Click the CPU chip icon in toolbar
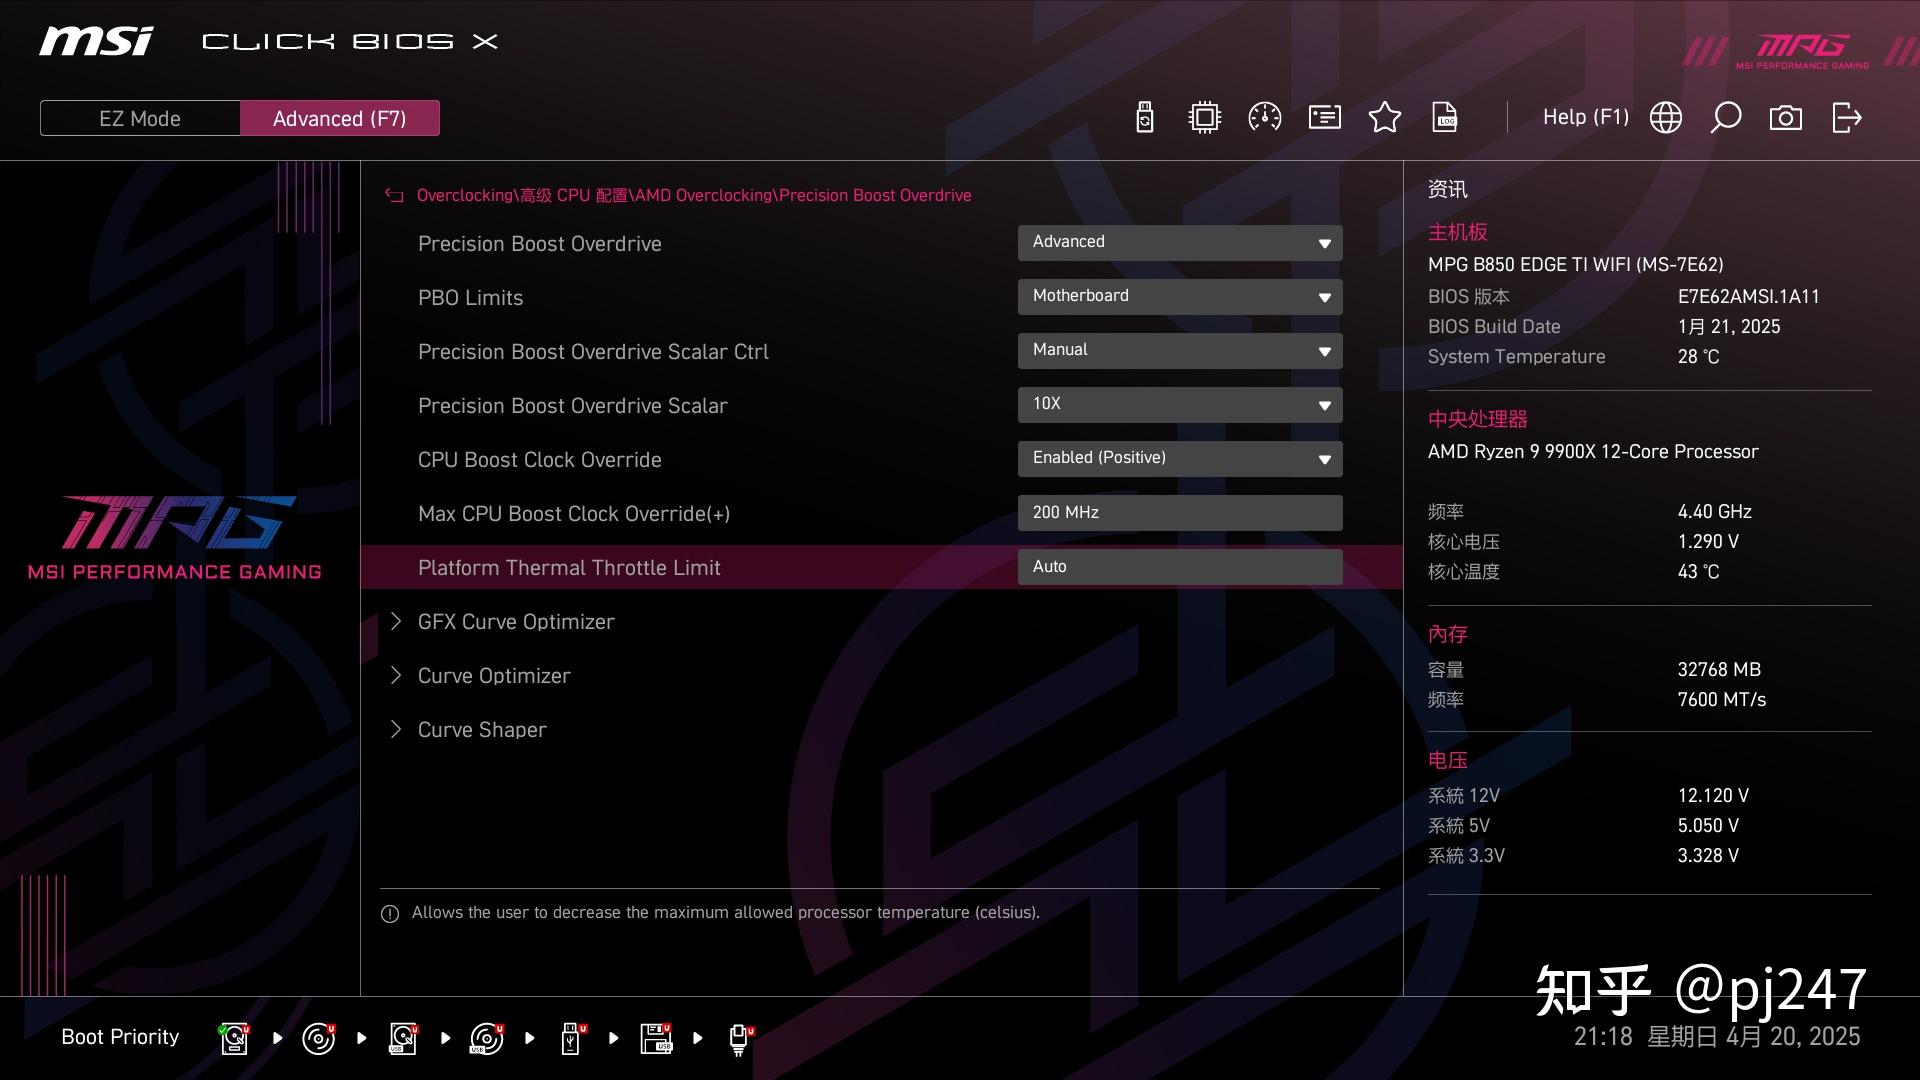Viewport: 1920px width, 1080px height. pos(1204,118)
